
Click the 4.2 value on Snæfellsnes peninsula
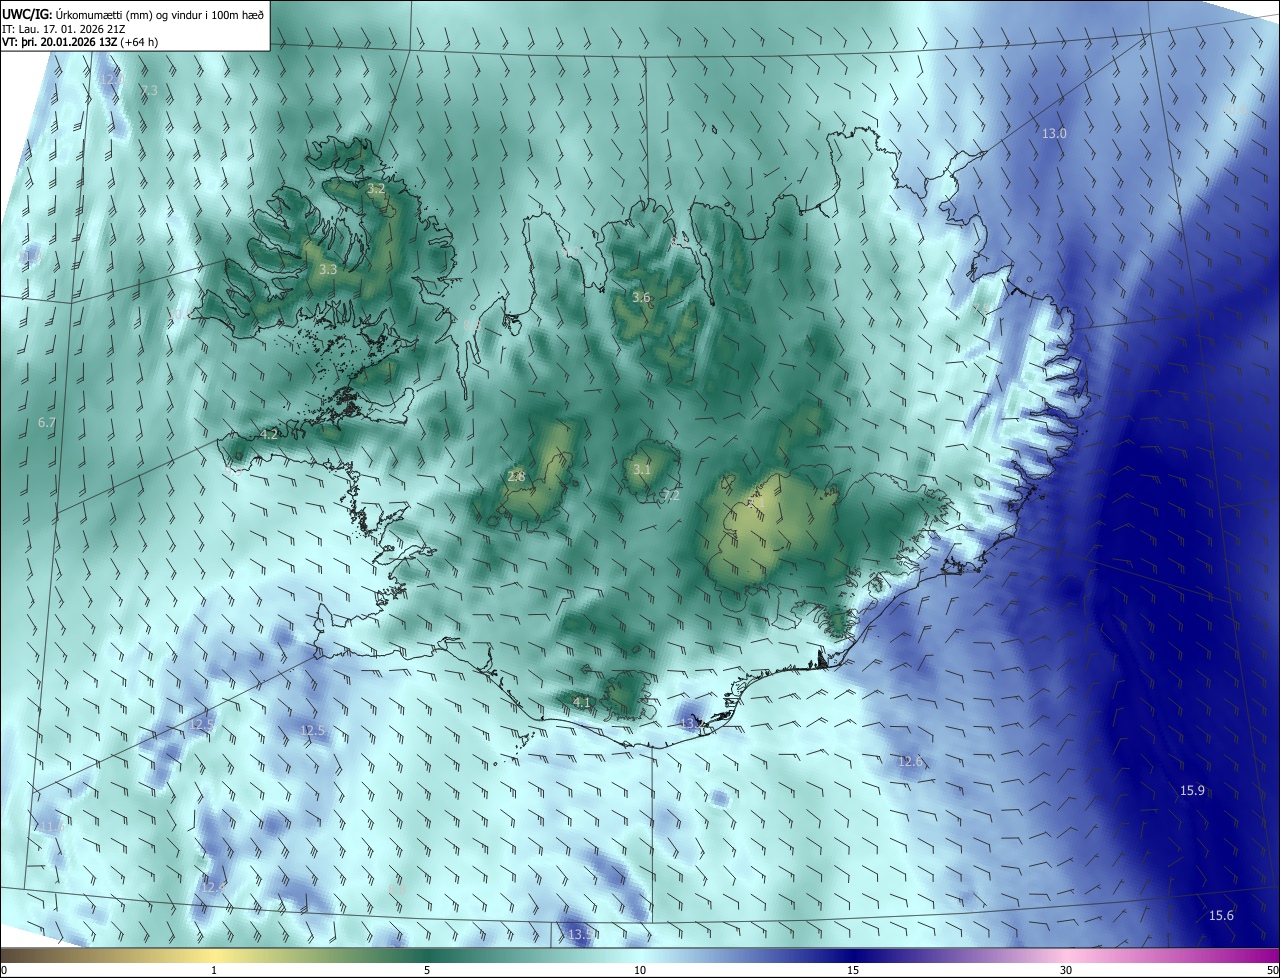(269, 433)
